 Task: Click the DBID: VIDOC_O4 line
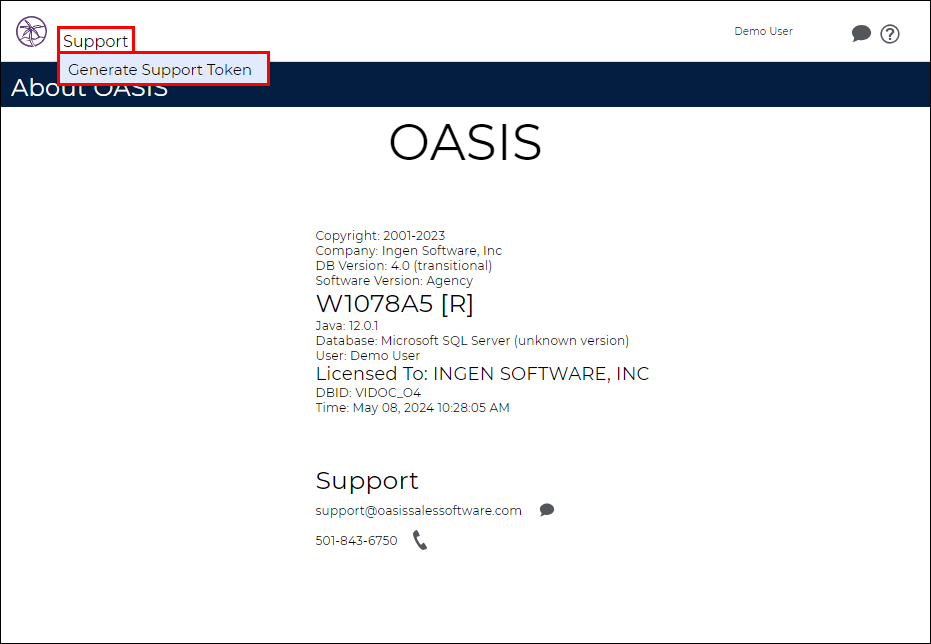point(368,392)
